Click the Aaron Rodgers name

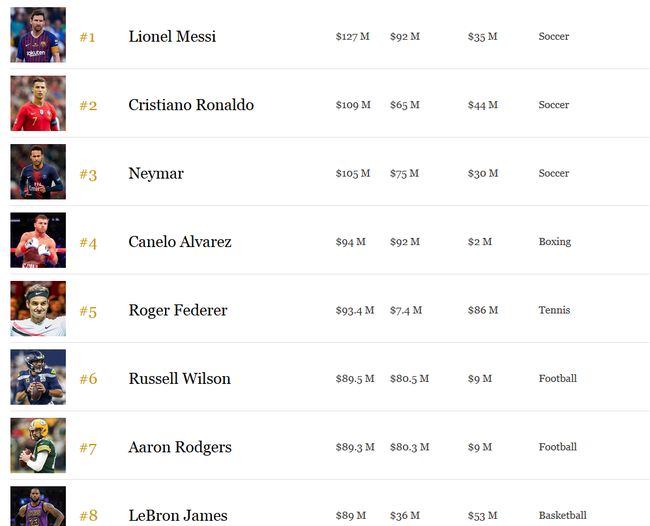[x=180, y=448]
